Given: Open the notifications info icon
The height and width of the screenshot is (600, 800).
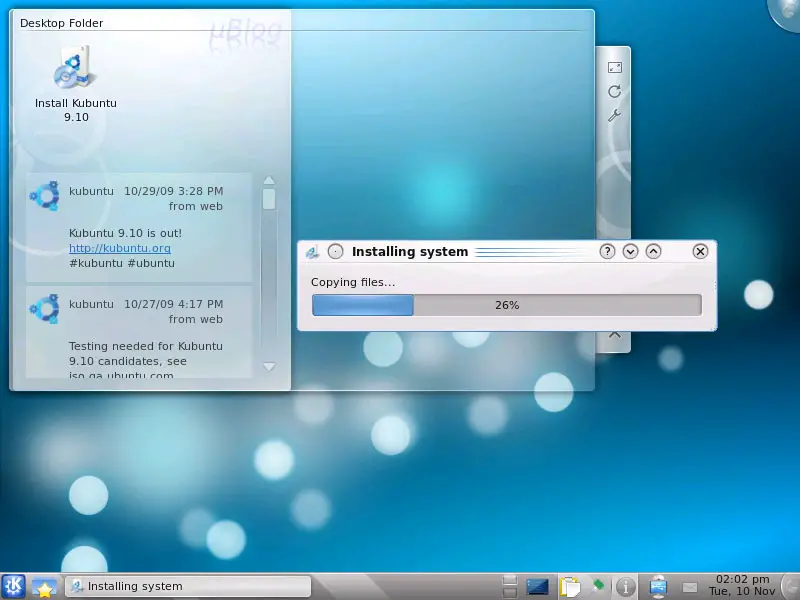Looking at the screenshot, I should coord(626,587).
